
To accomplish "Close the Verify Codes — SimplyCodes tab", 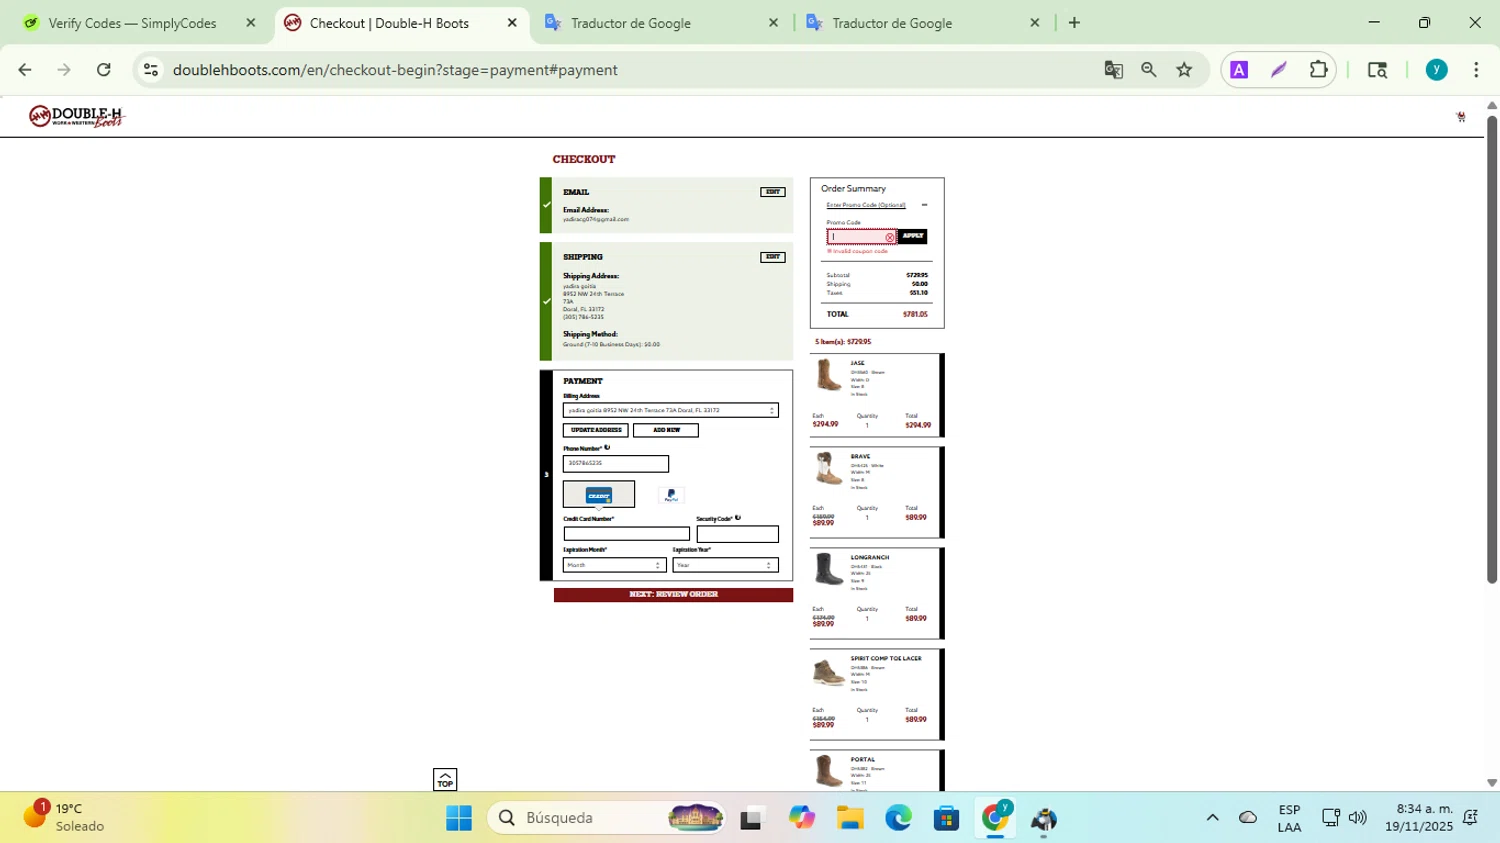I will [x=251, y=23].
